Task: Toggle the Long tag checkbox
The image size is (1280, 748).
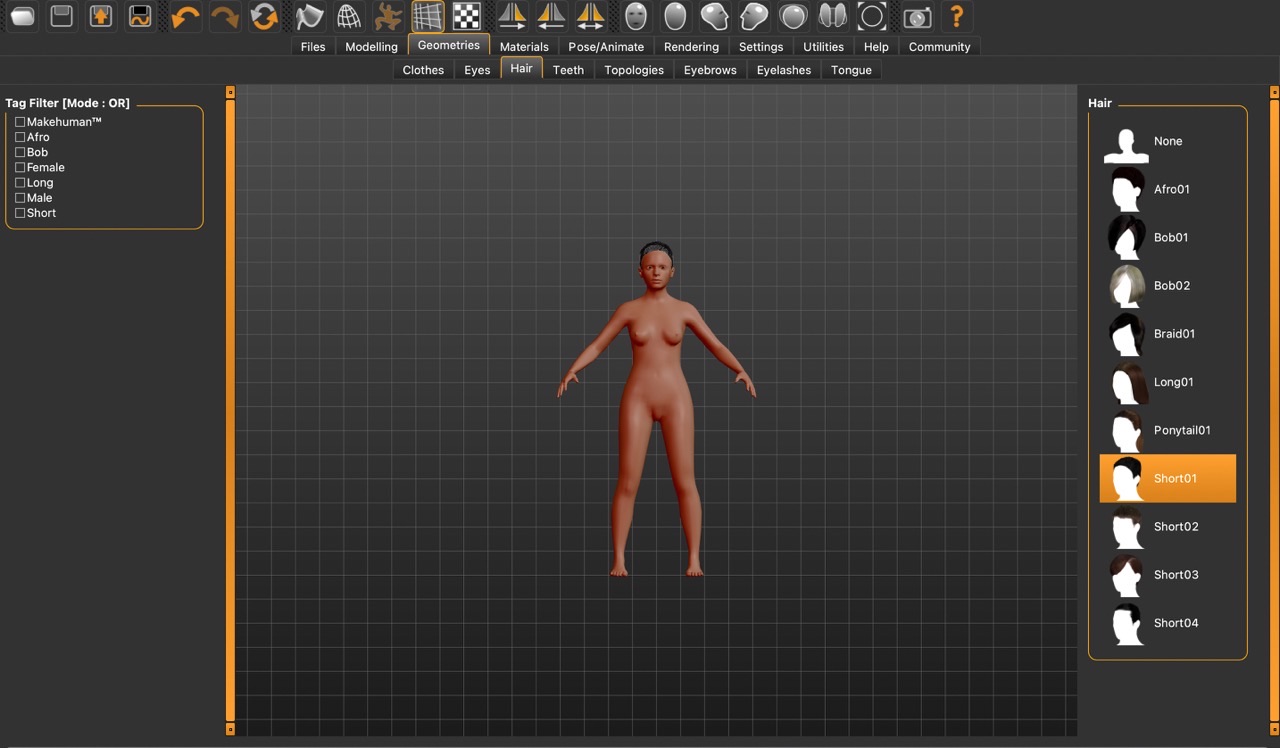Action: [x=20, y=183]
